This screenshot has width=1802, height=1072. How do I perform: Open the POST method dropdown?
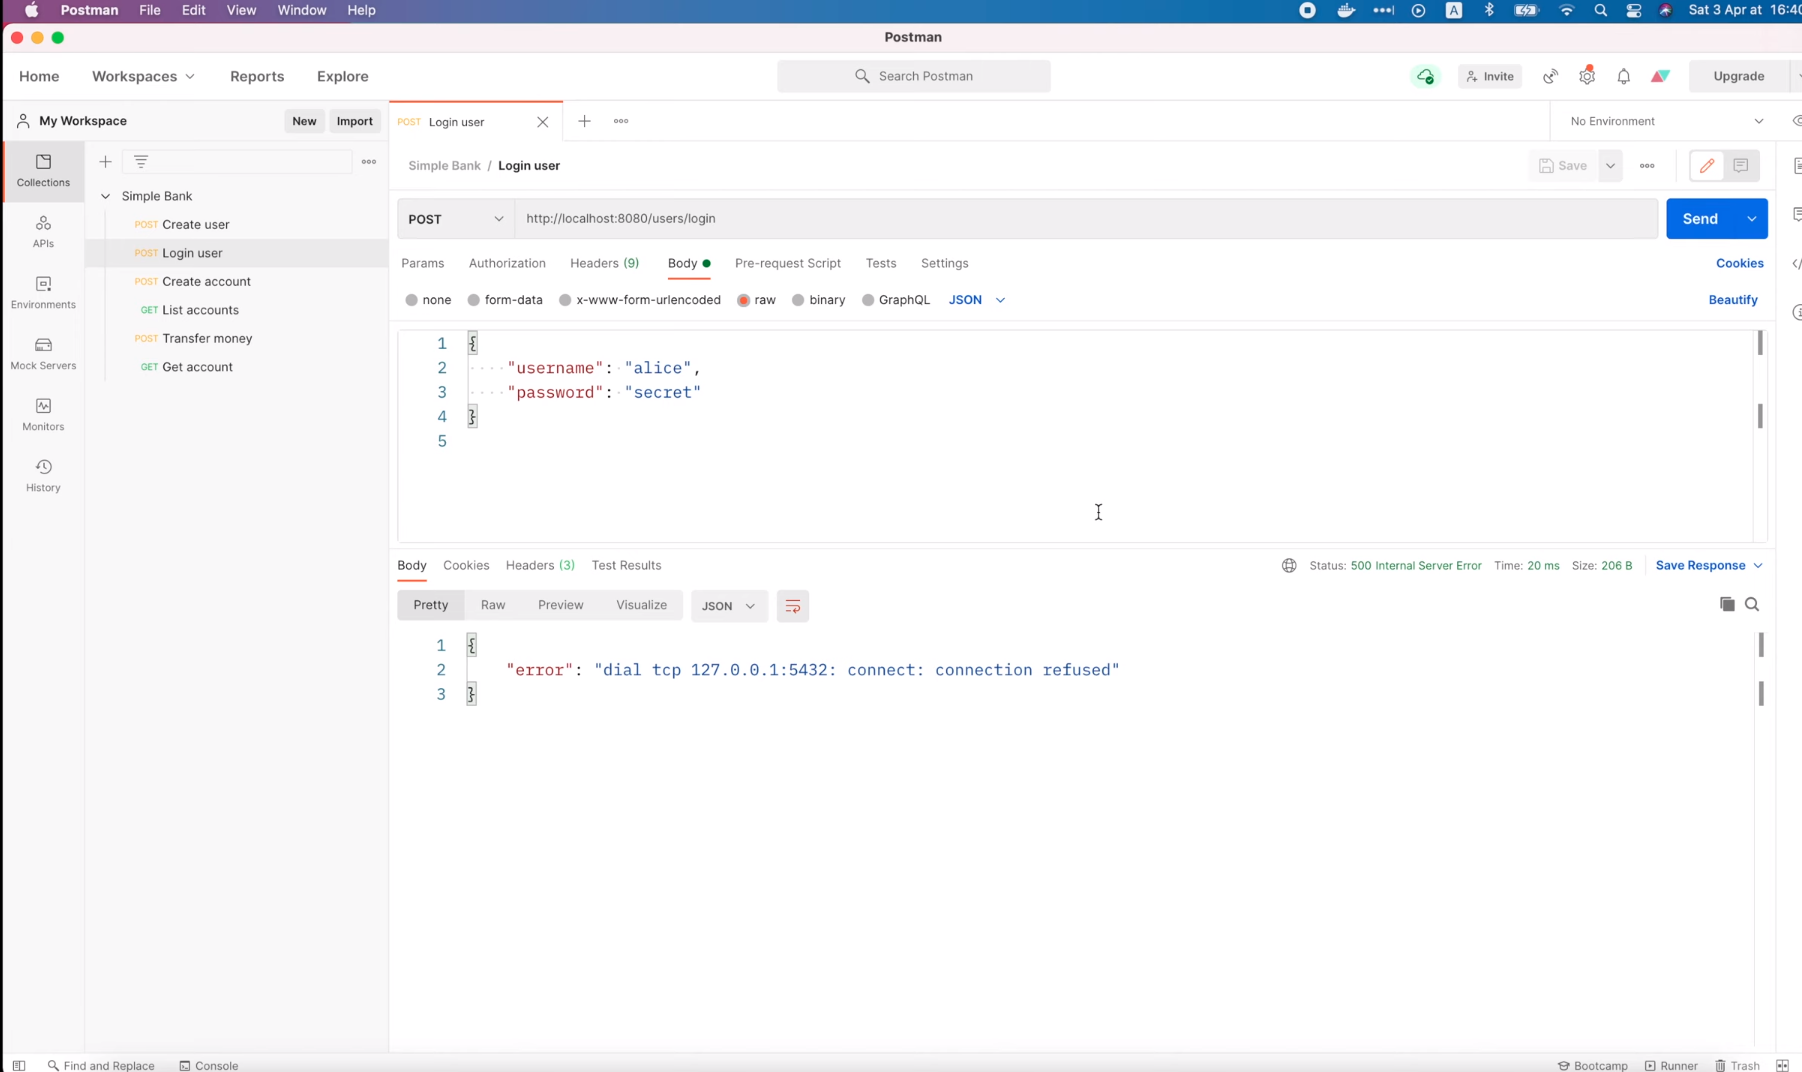[456, 219]
